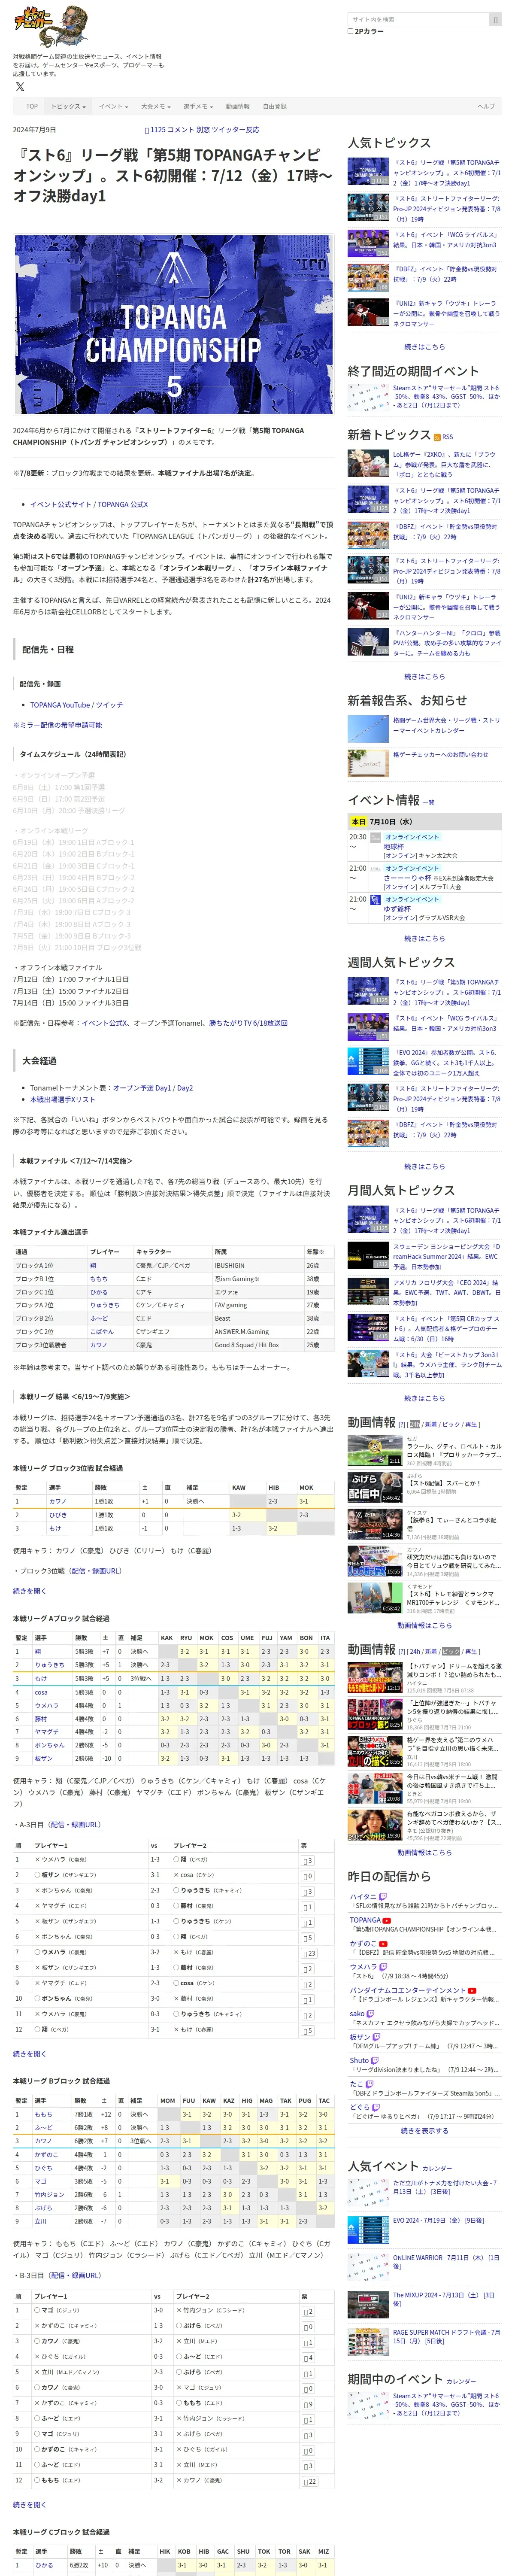Image resolution: width=515 pixels, height=2576 pixels.
Task: Click the Twitch icon next to たこ
Action: point(369,2084)
